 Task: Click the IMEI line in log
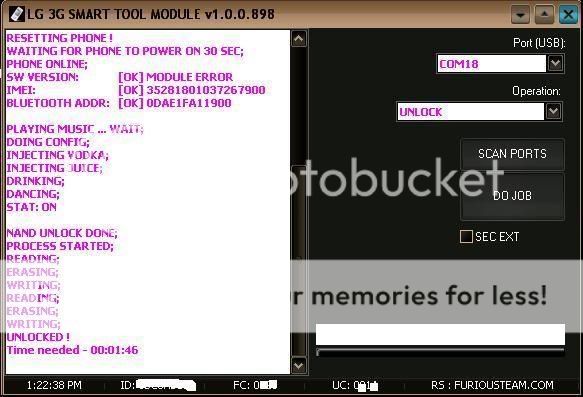point(136,90)
